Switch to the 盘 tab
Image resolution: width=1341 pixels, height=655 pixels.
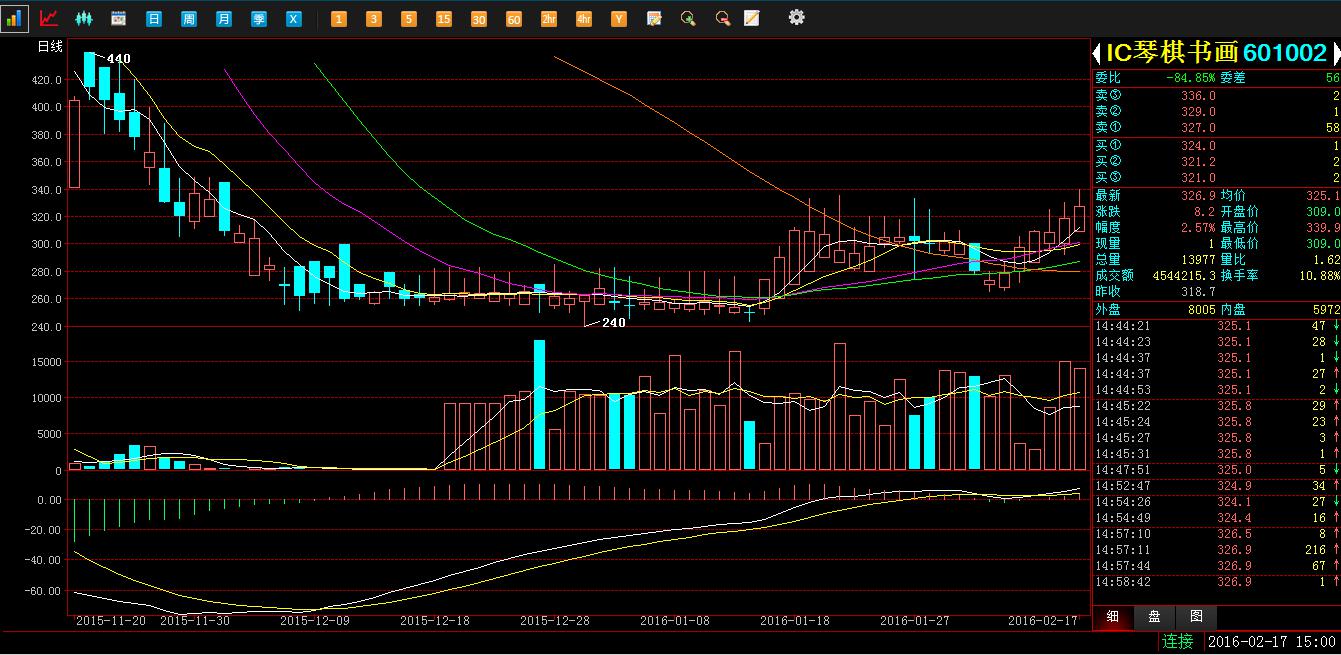point(1154,616)
